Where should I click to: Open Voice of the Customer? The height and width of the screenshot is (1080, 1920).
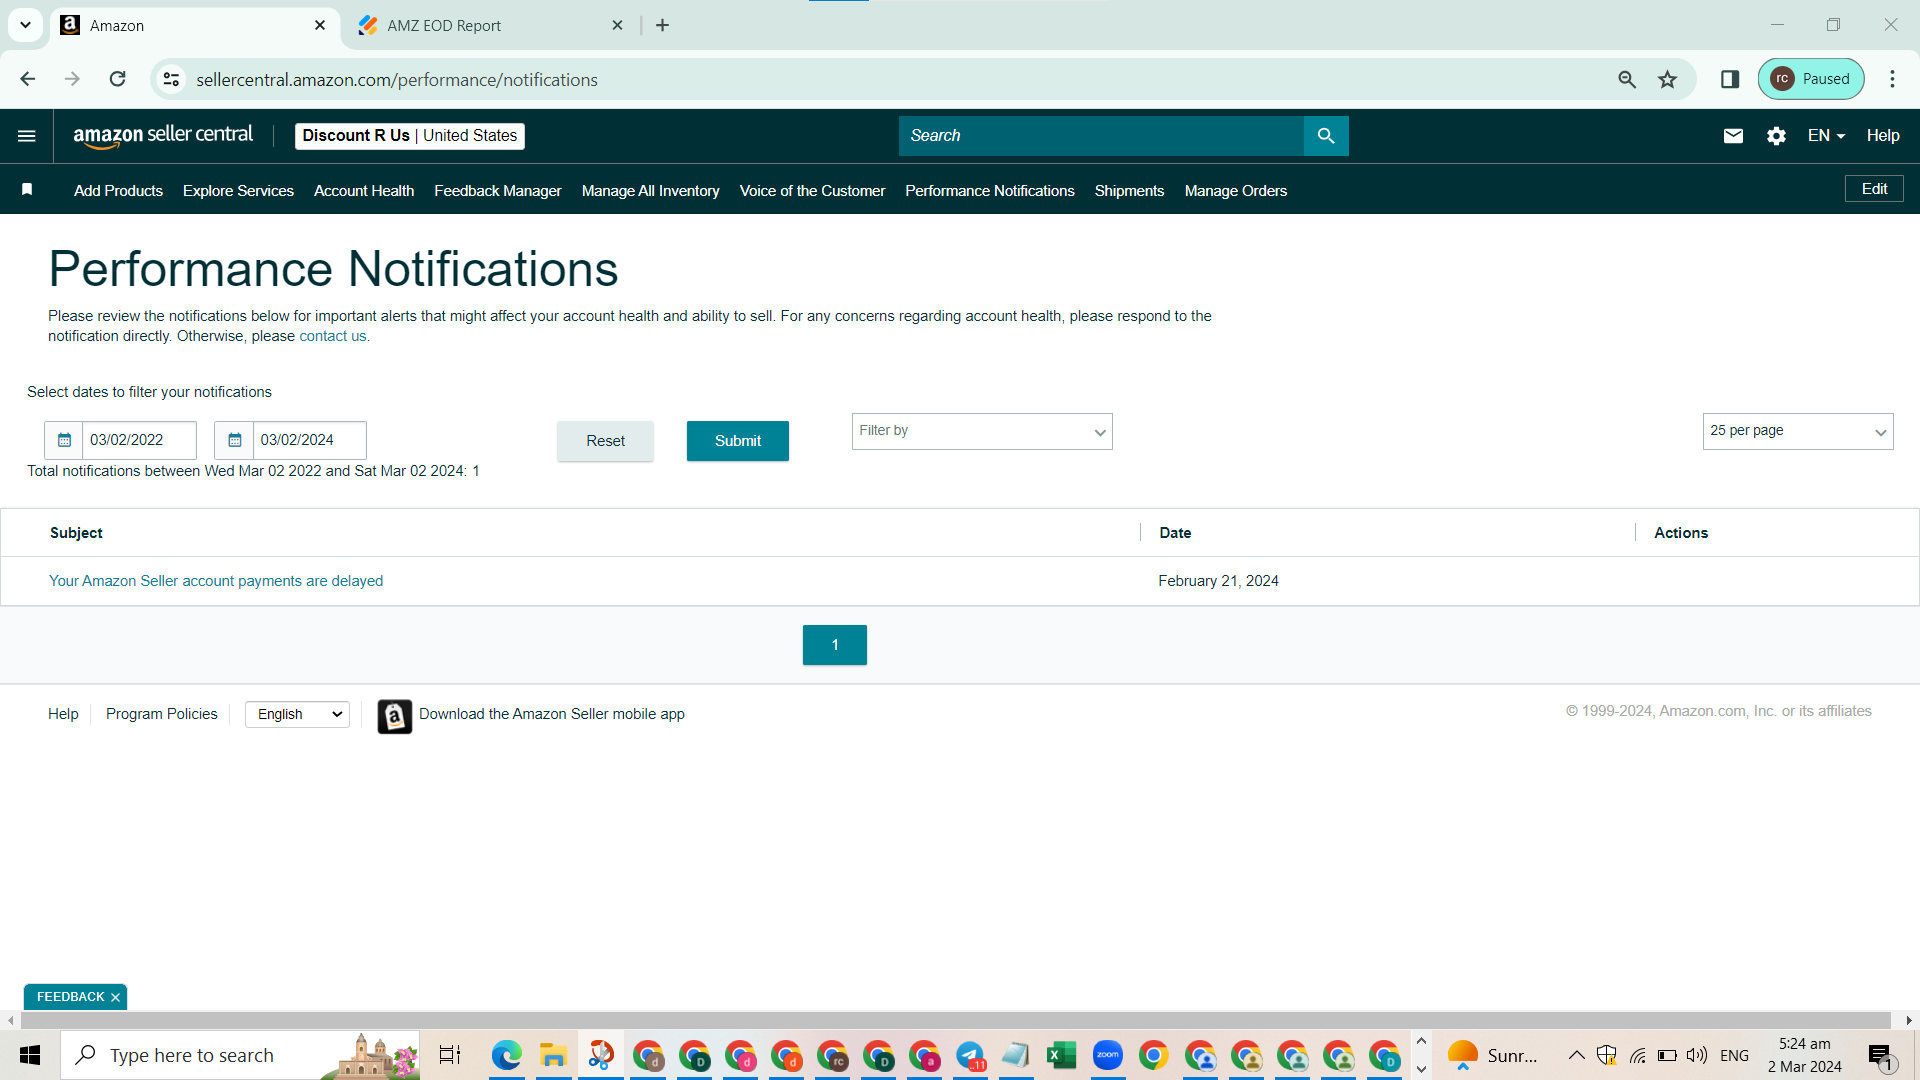[x=812, y=191]
